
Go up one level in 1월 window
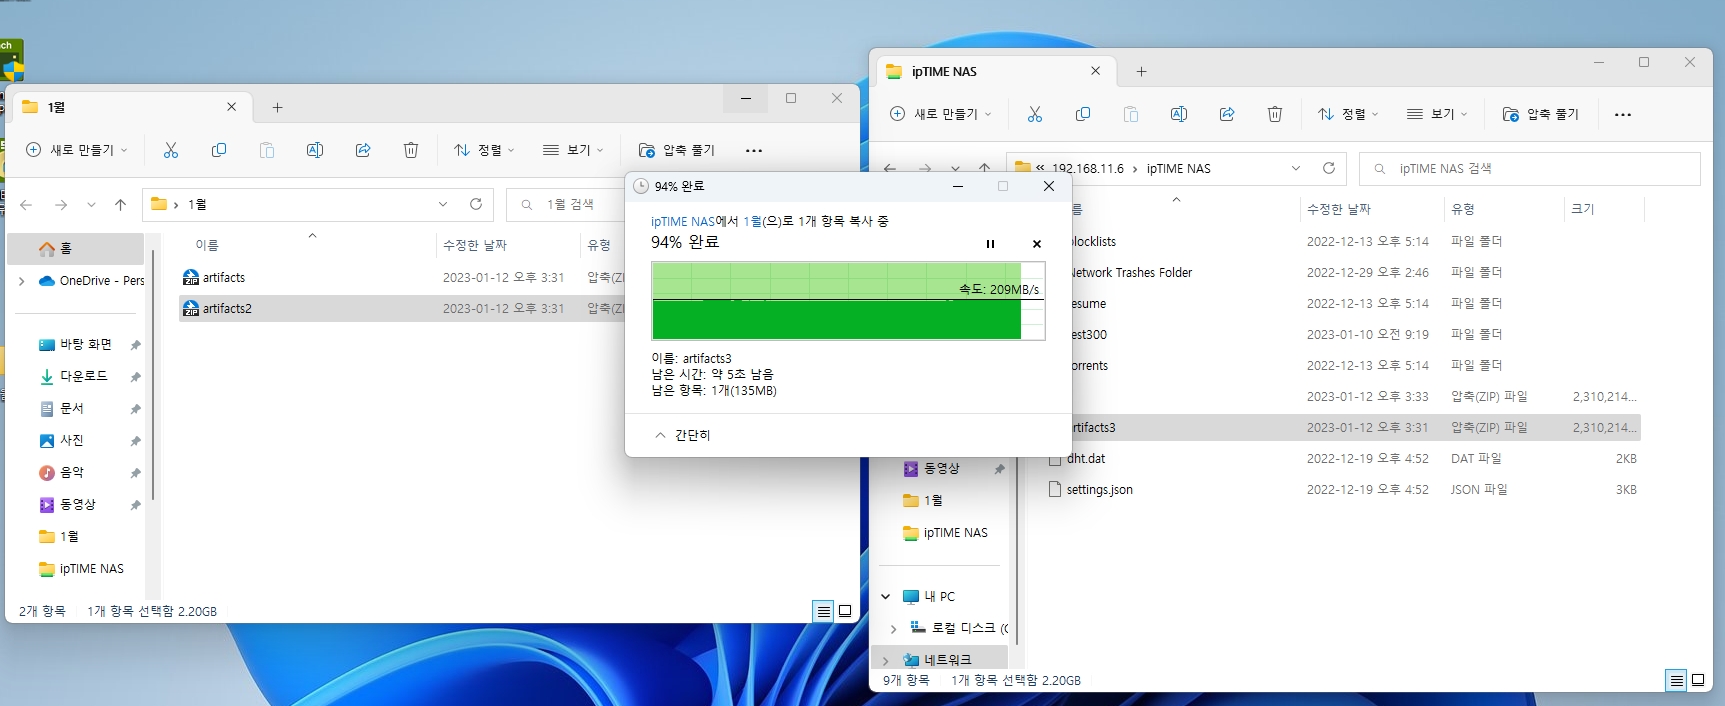[x=121, y=204]
